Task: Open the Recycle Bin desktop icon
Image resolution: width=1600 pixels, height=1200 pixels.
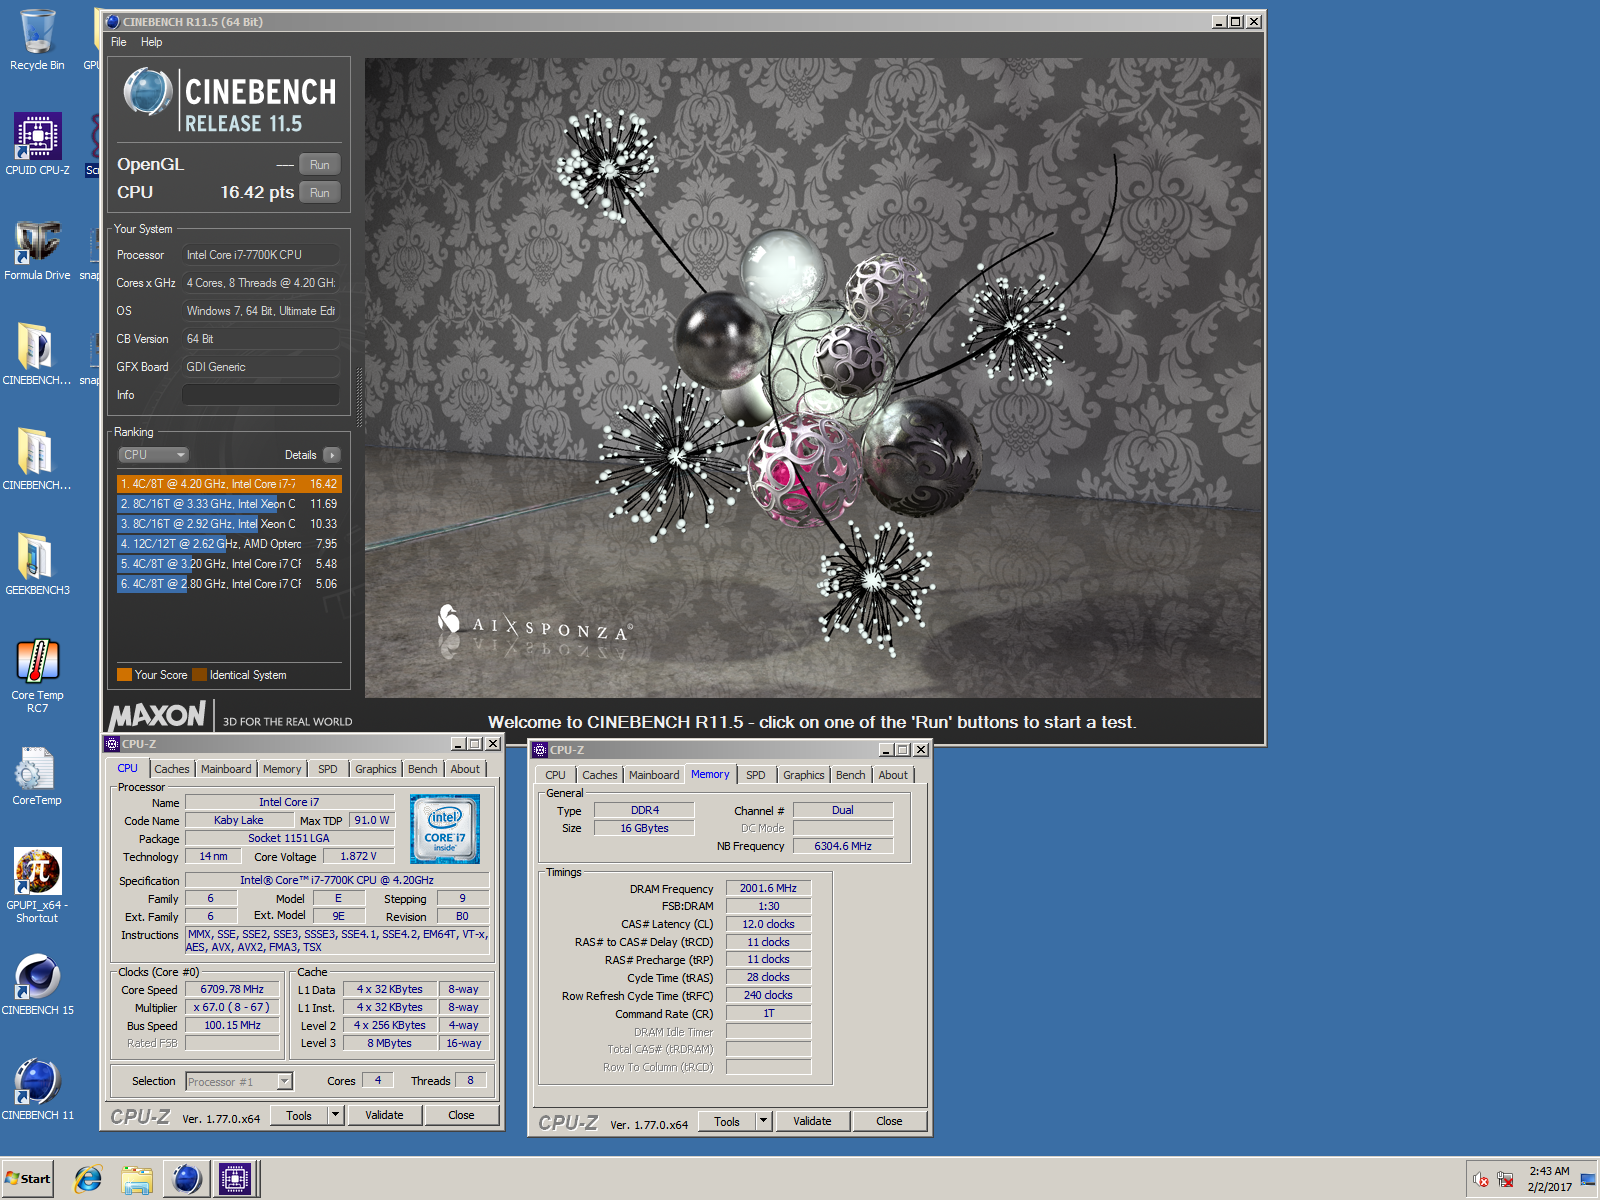Action: coord(37,40)
